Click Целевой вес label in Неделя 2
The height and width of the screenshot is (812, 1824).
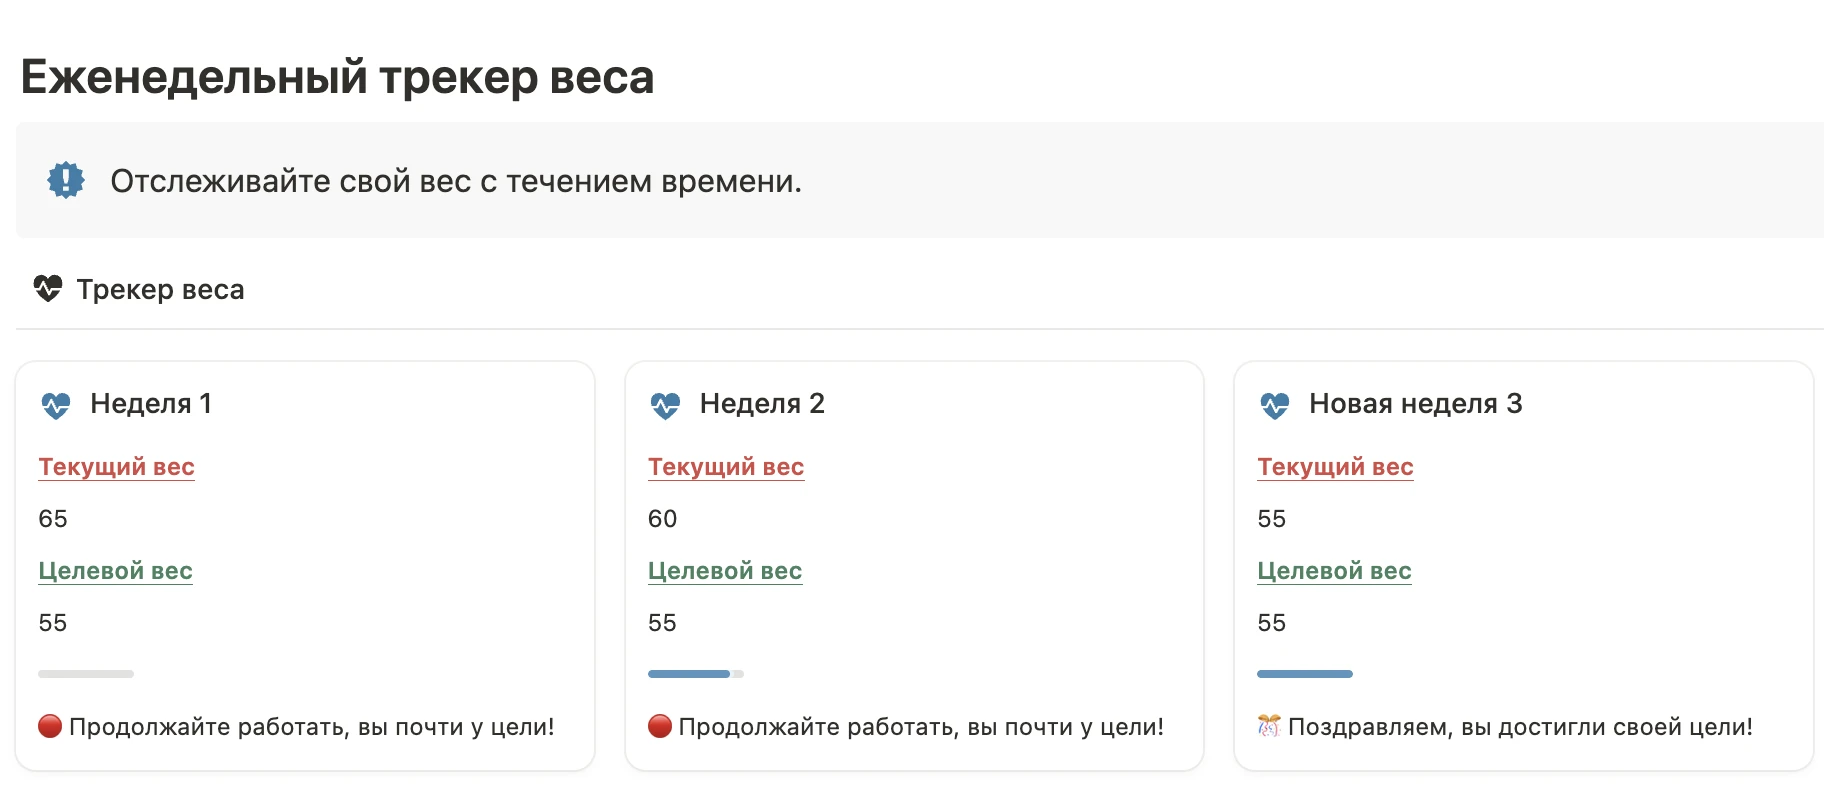tap(725, 571)
